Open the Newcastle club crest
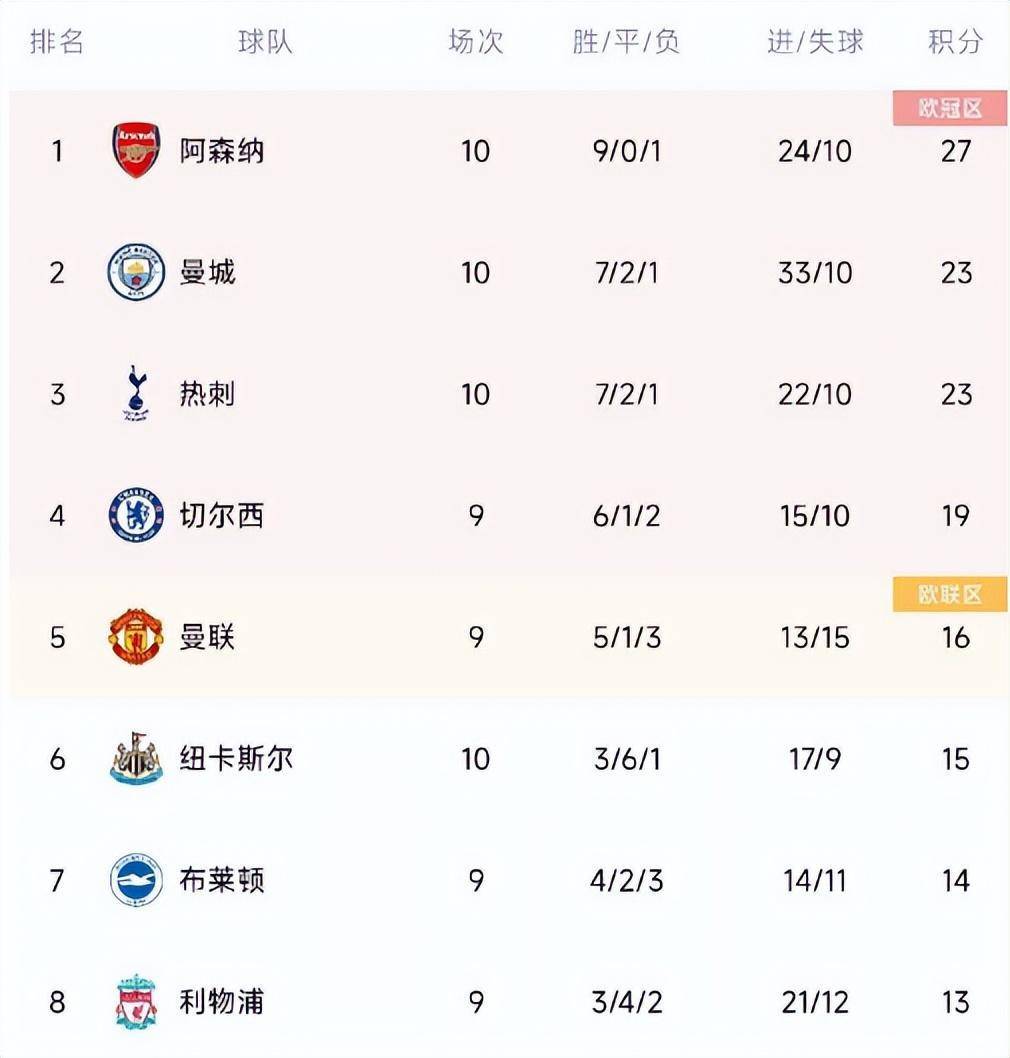Screen dimensions: 1010x1058 (136, 758)
